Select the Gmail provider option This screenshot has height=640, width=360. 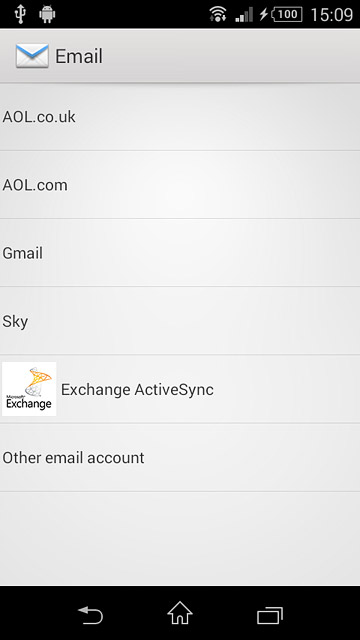point(180,253)
